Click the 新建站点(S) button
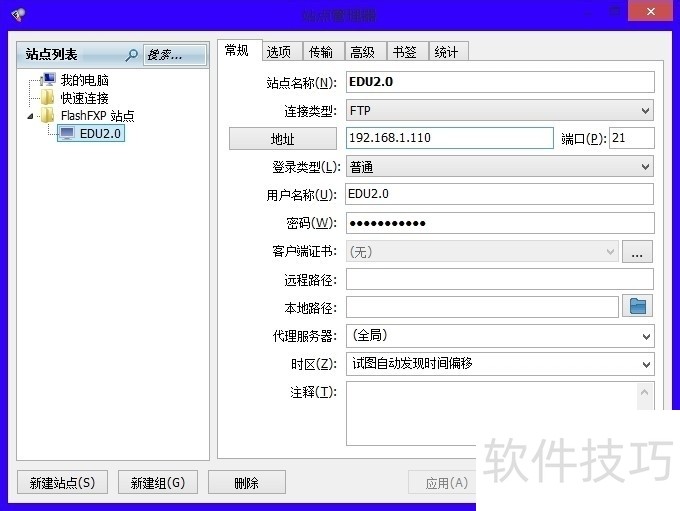Screen dimensions: 680x511 62,483
